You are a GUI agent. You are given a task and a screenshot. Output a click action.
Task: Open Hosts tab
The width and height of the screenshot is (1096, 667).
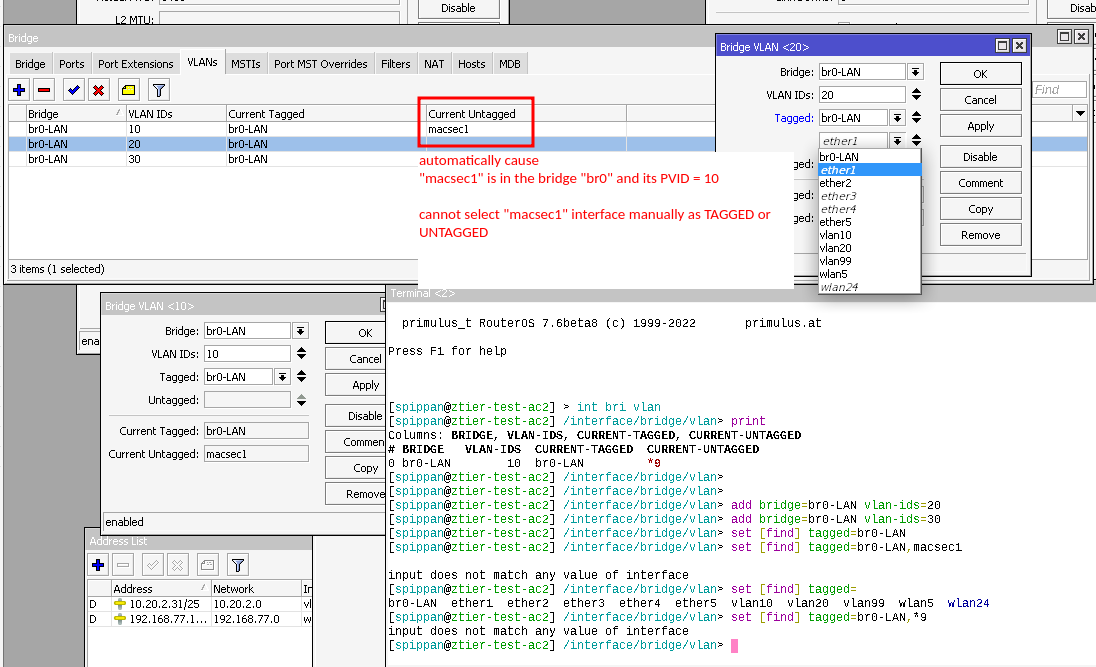pyautogui.click(x=471, y=64)
